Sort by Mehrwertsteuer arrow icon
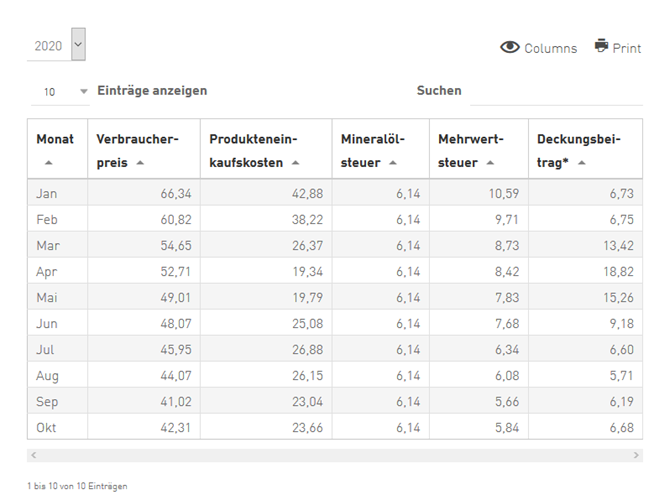Screen dimensions: 654x495 point(490,163)
